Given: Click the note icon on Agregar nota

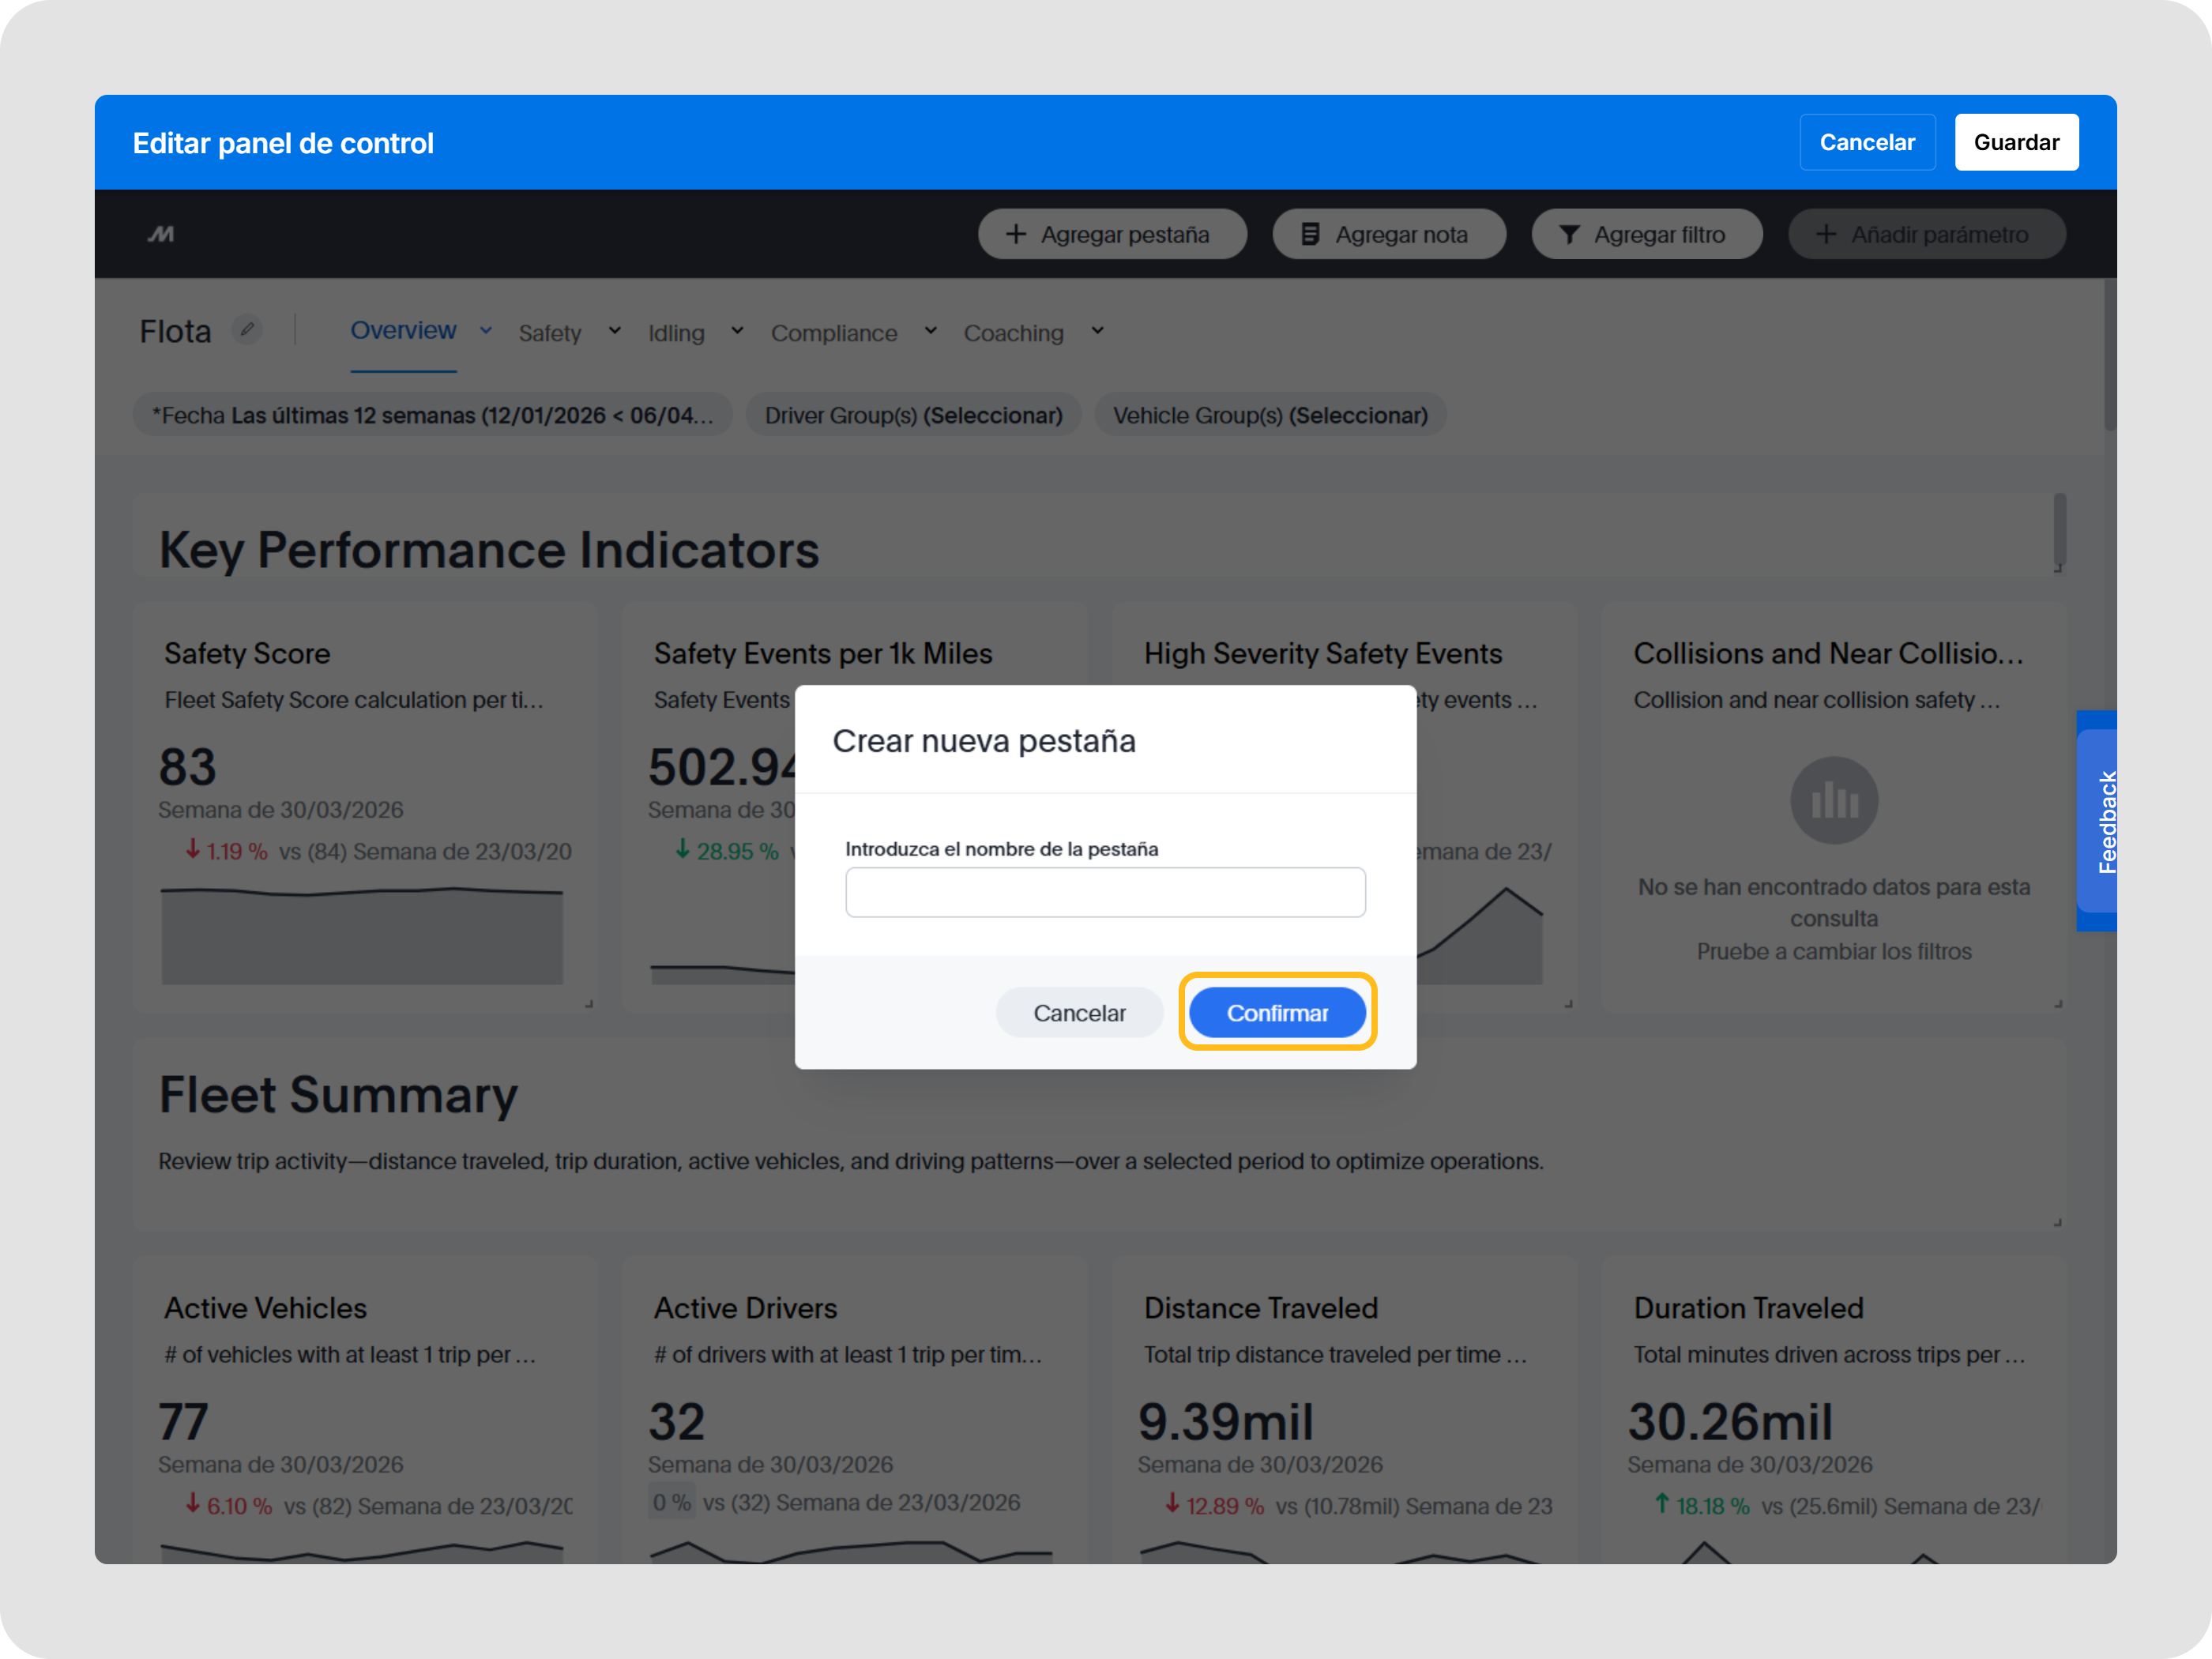Looking at the screenshot, I should [x=1310, y=234].
